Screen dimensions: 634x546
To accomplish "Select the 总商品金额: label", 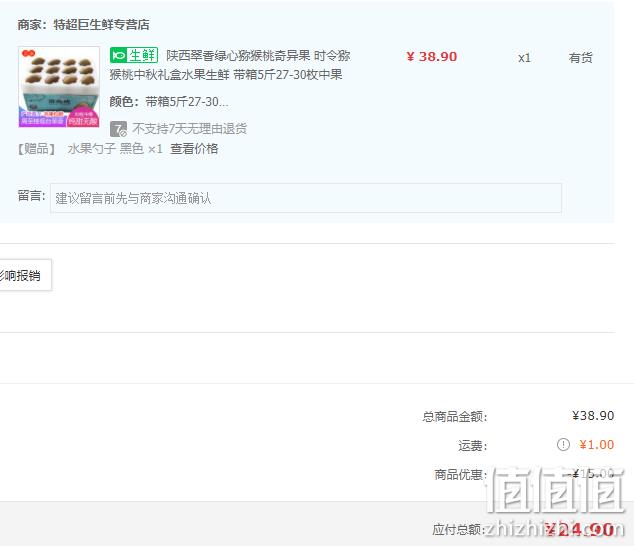I will point(455,417).
